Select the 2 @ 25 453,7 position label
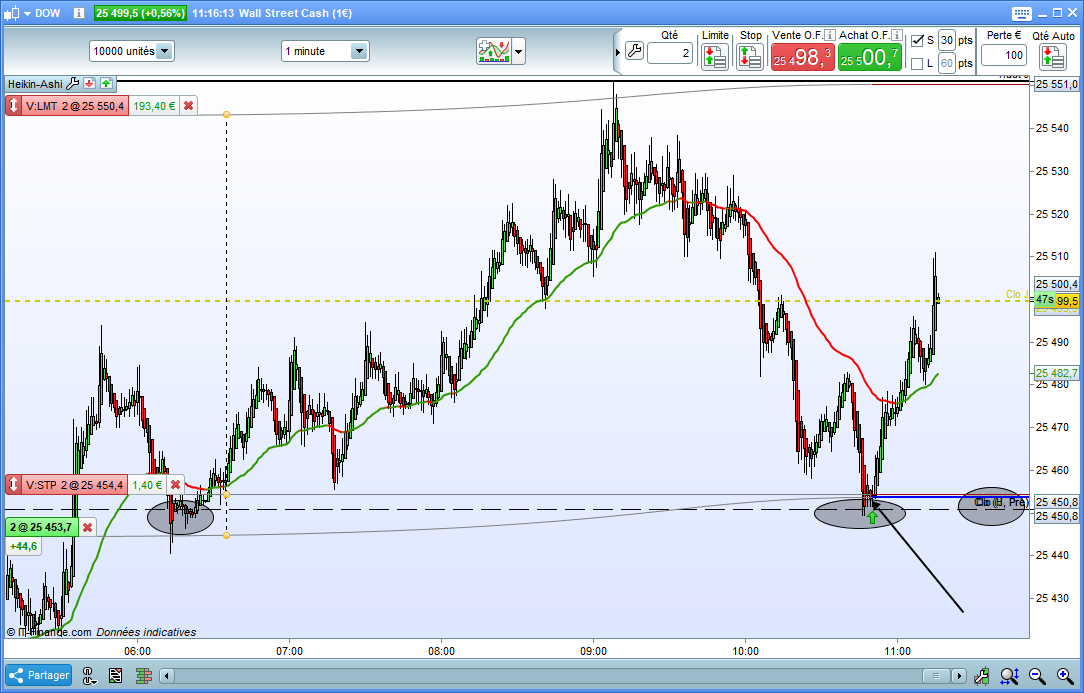1084x693 pixels. [41, 527]
